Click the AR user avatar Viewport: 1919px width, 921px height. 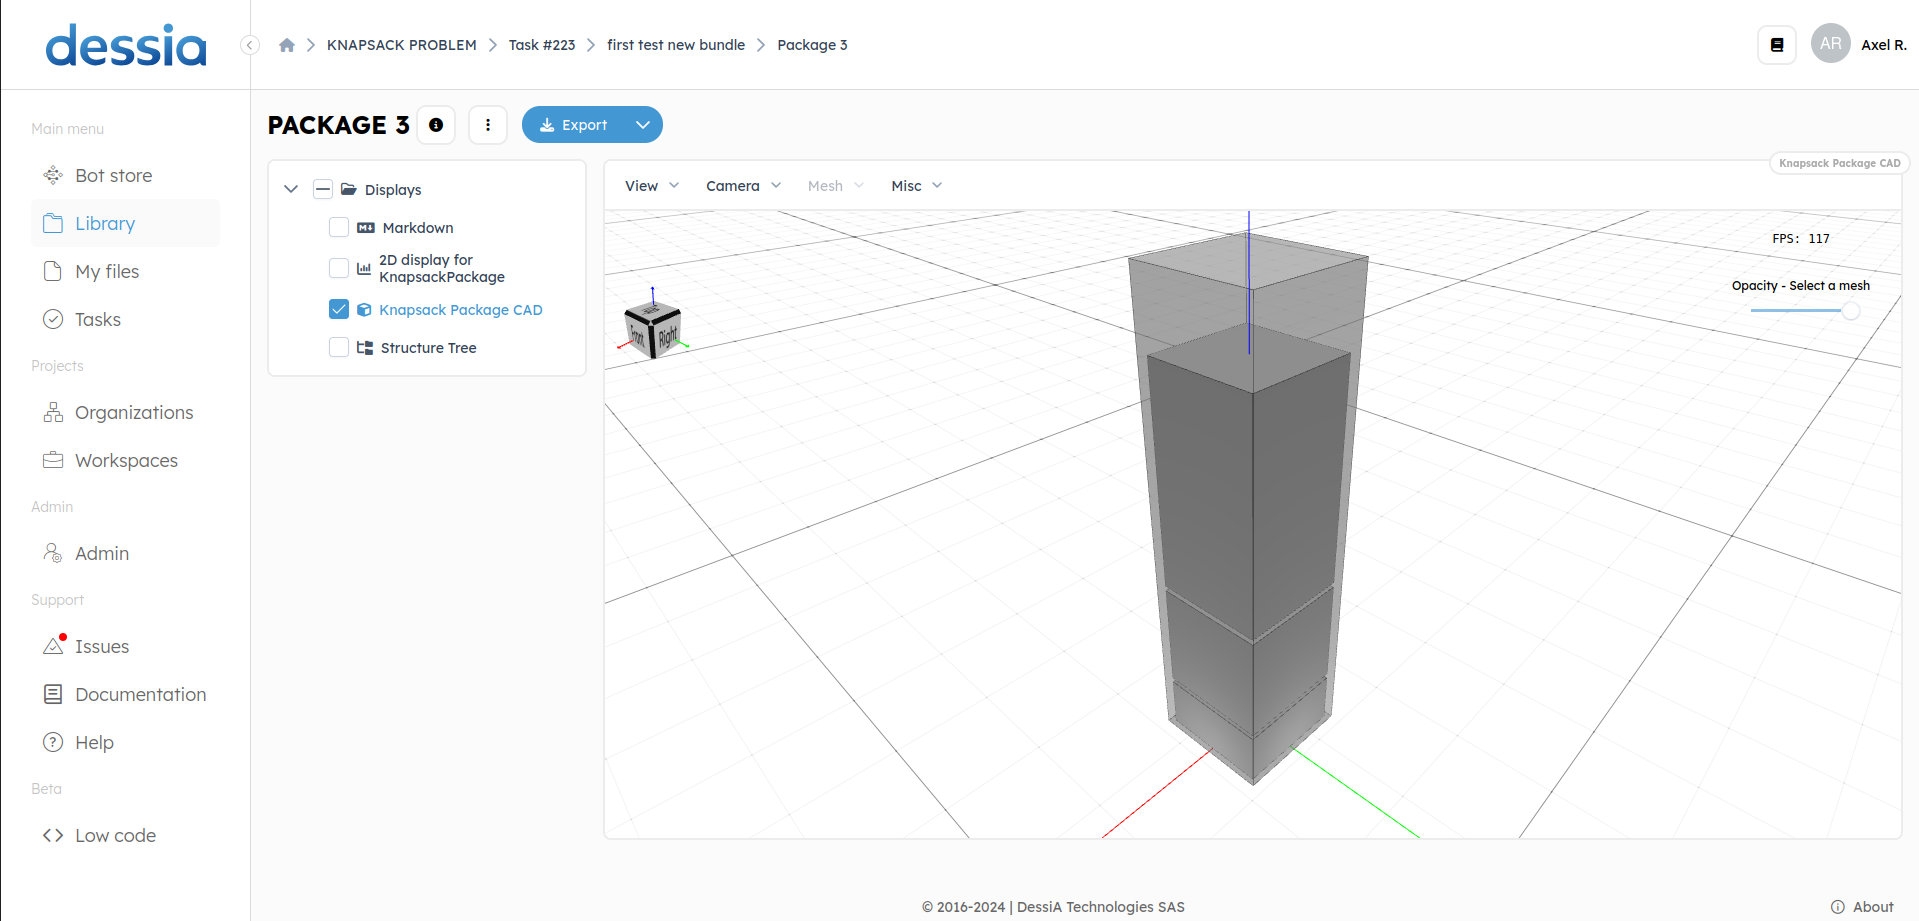point(1830,44)
